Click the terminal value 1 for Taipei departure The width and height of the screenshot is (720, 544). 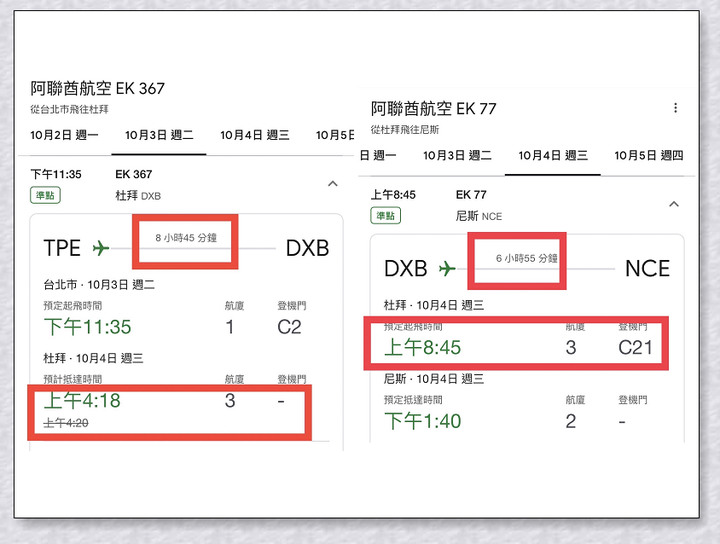230,327
